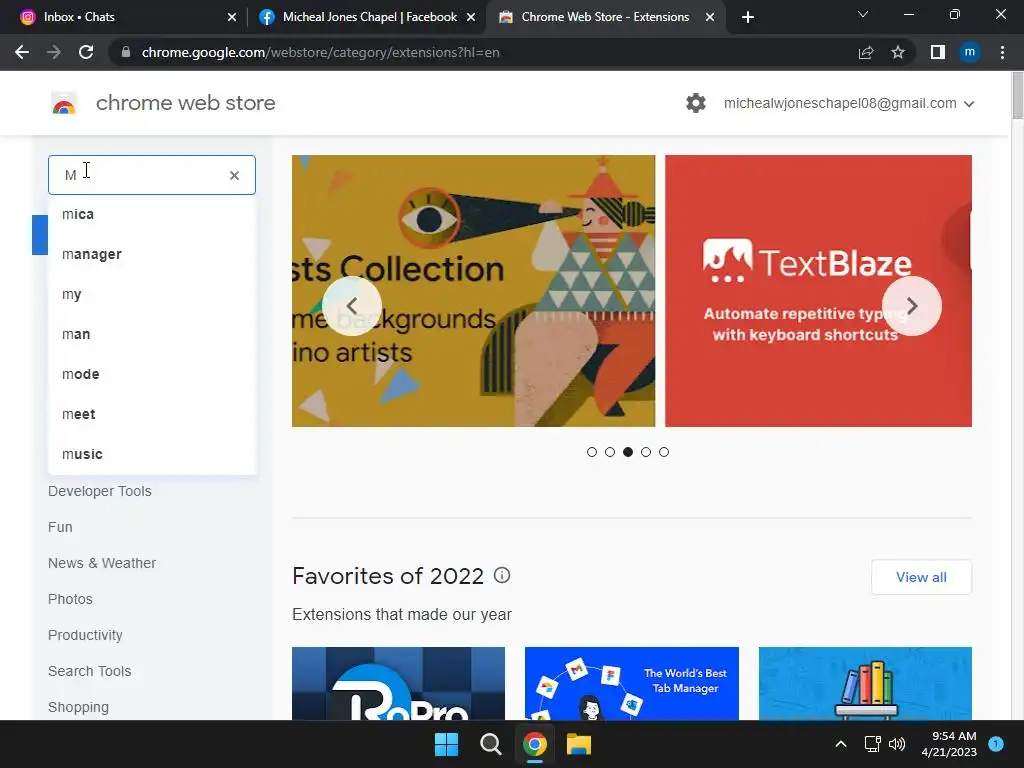1024x768 pixels.
Task: Click View all for Favorites of 2022
Action: (921, 577)
